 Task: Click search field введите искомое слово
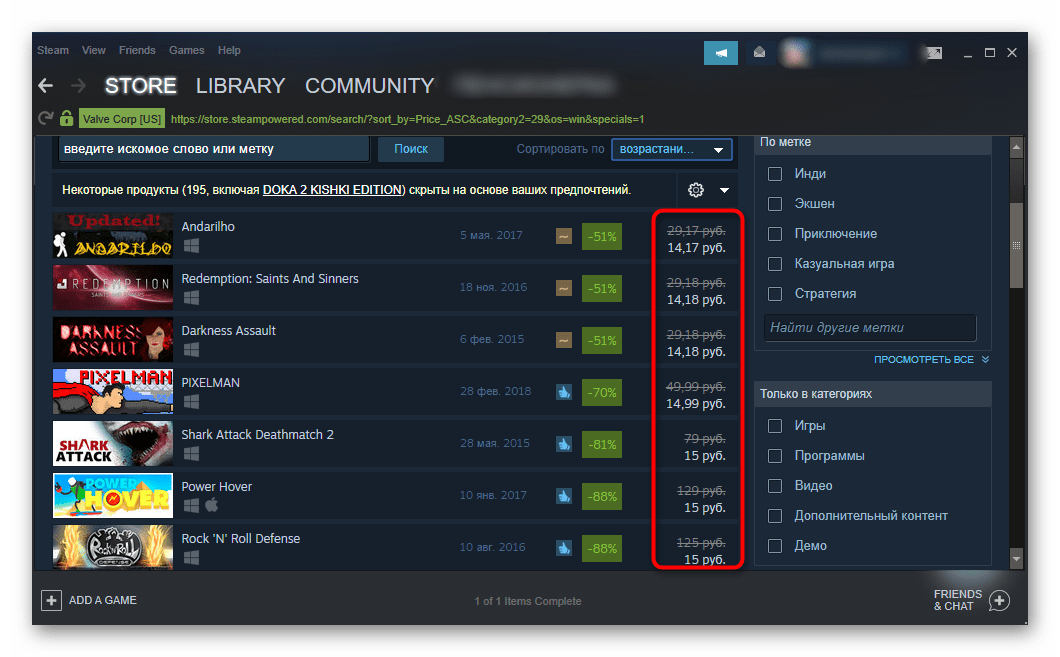(214, 149)
